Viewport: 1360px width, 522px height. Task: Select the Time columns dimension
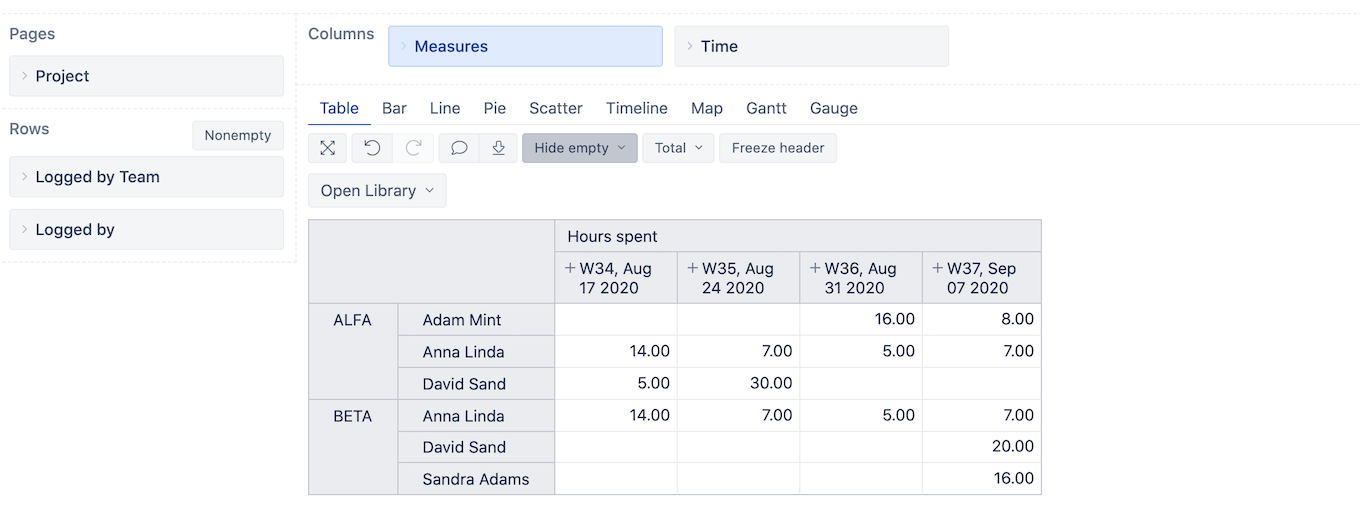[811, 46]
